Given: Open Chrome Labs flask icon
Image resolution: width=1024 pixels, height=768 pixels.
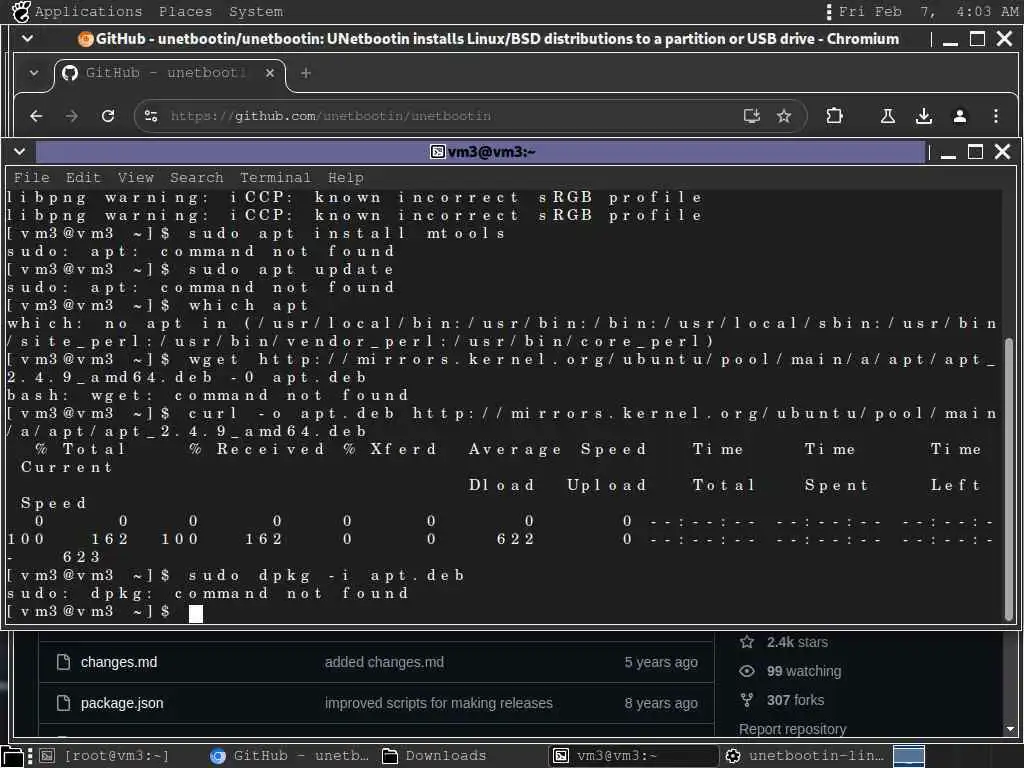Looking at the screenshot, I should point(888,116).
